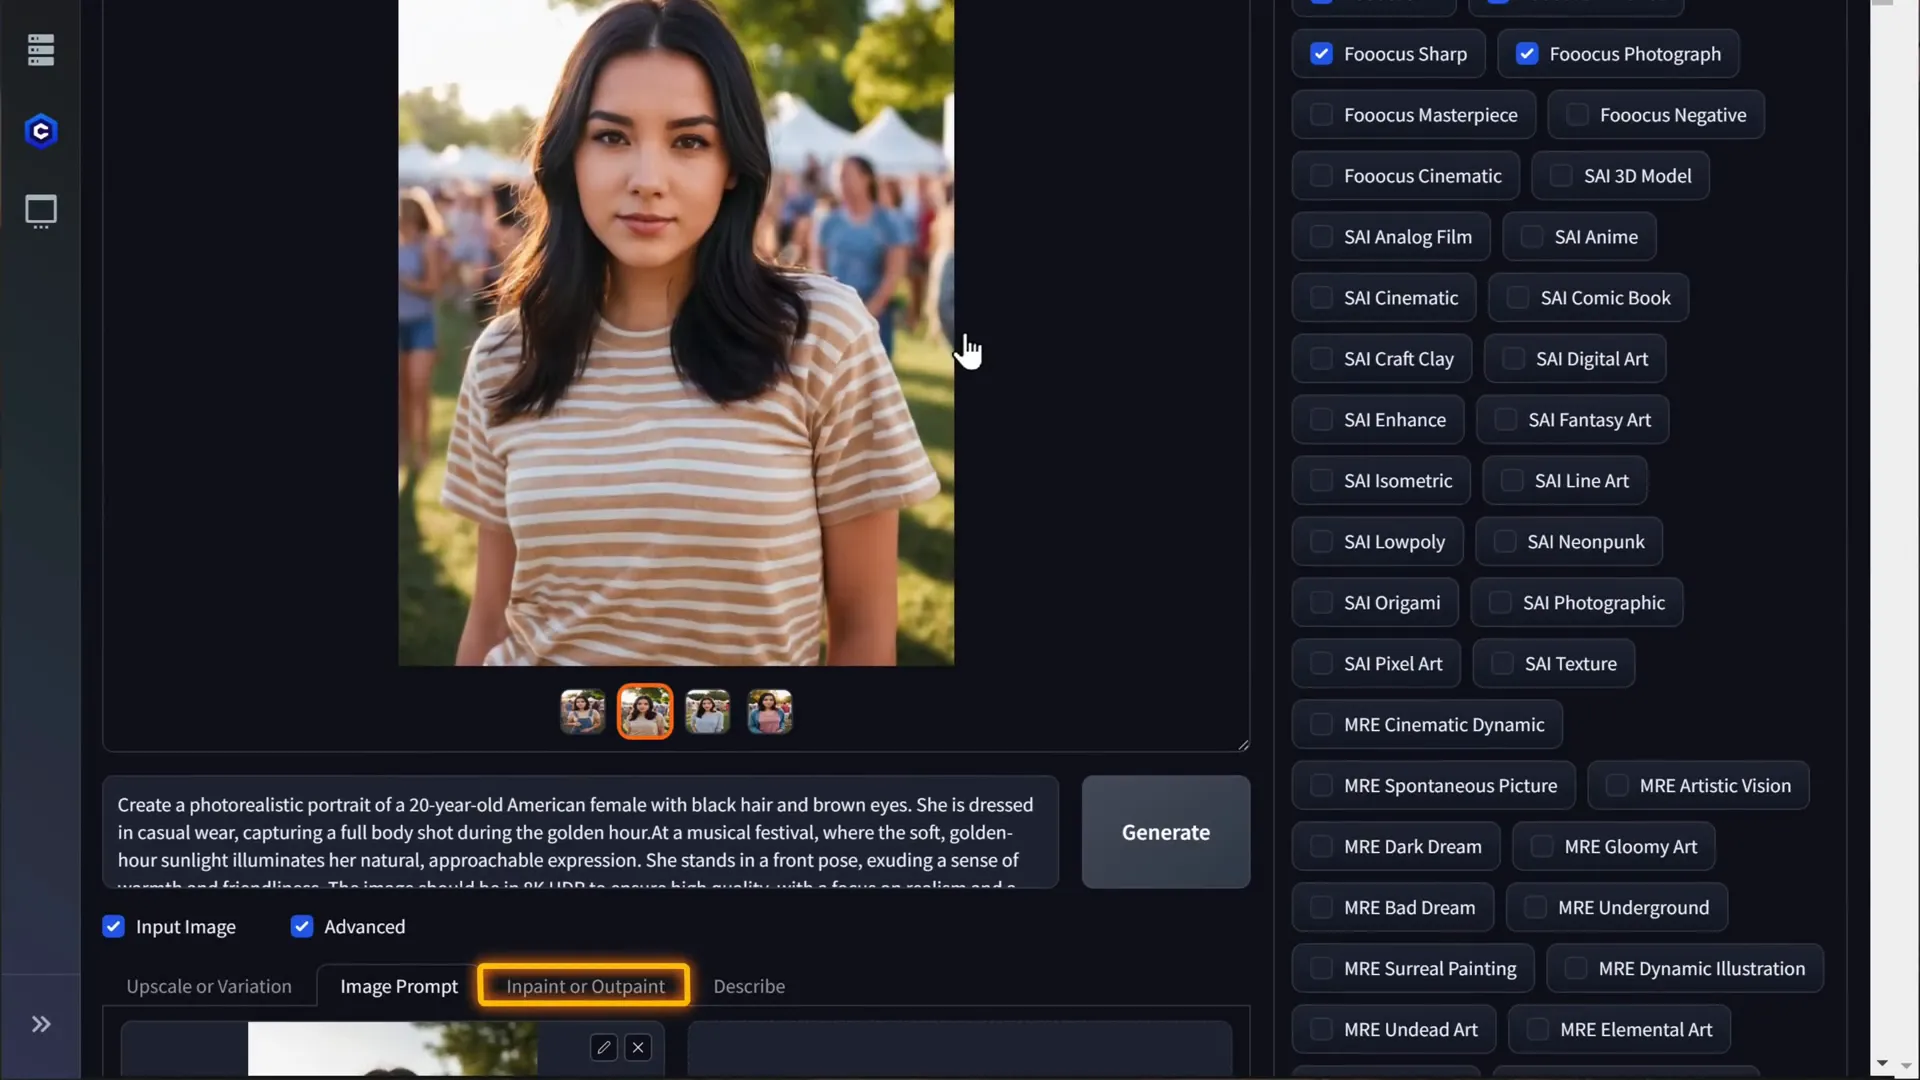Select the first generated thumbnail

(583, 712)
